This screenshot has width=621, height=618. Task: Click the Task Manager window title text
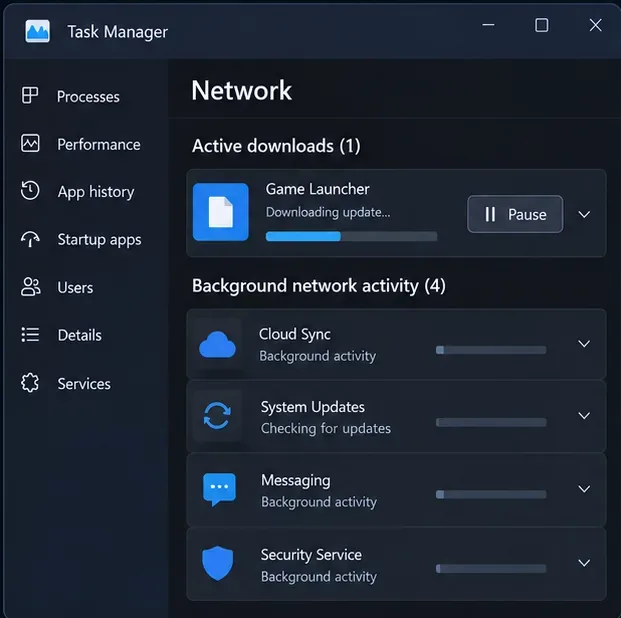pos(118,32)
